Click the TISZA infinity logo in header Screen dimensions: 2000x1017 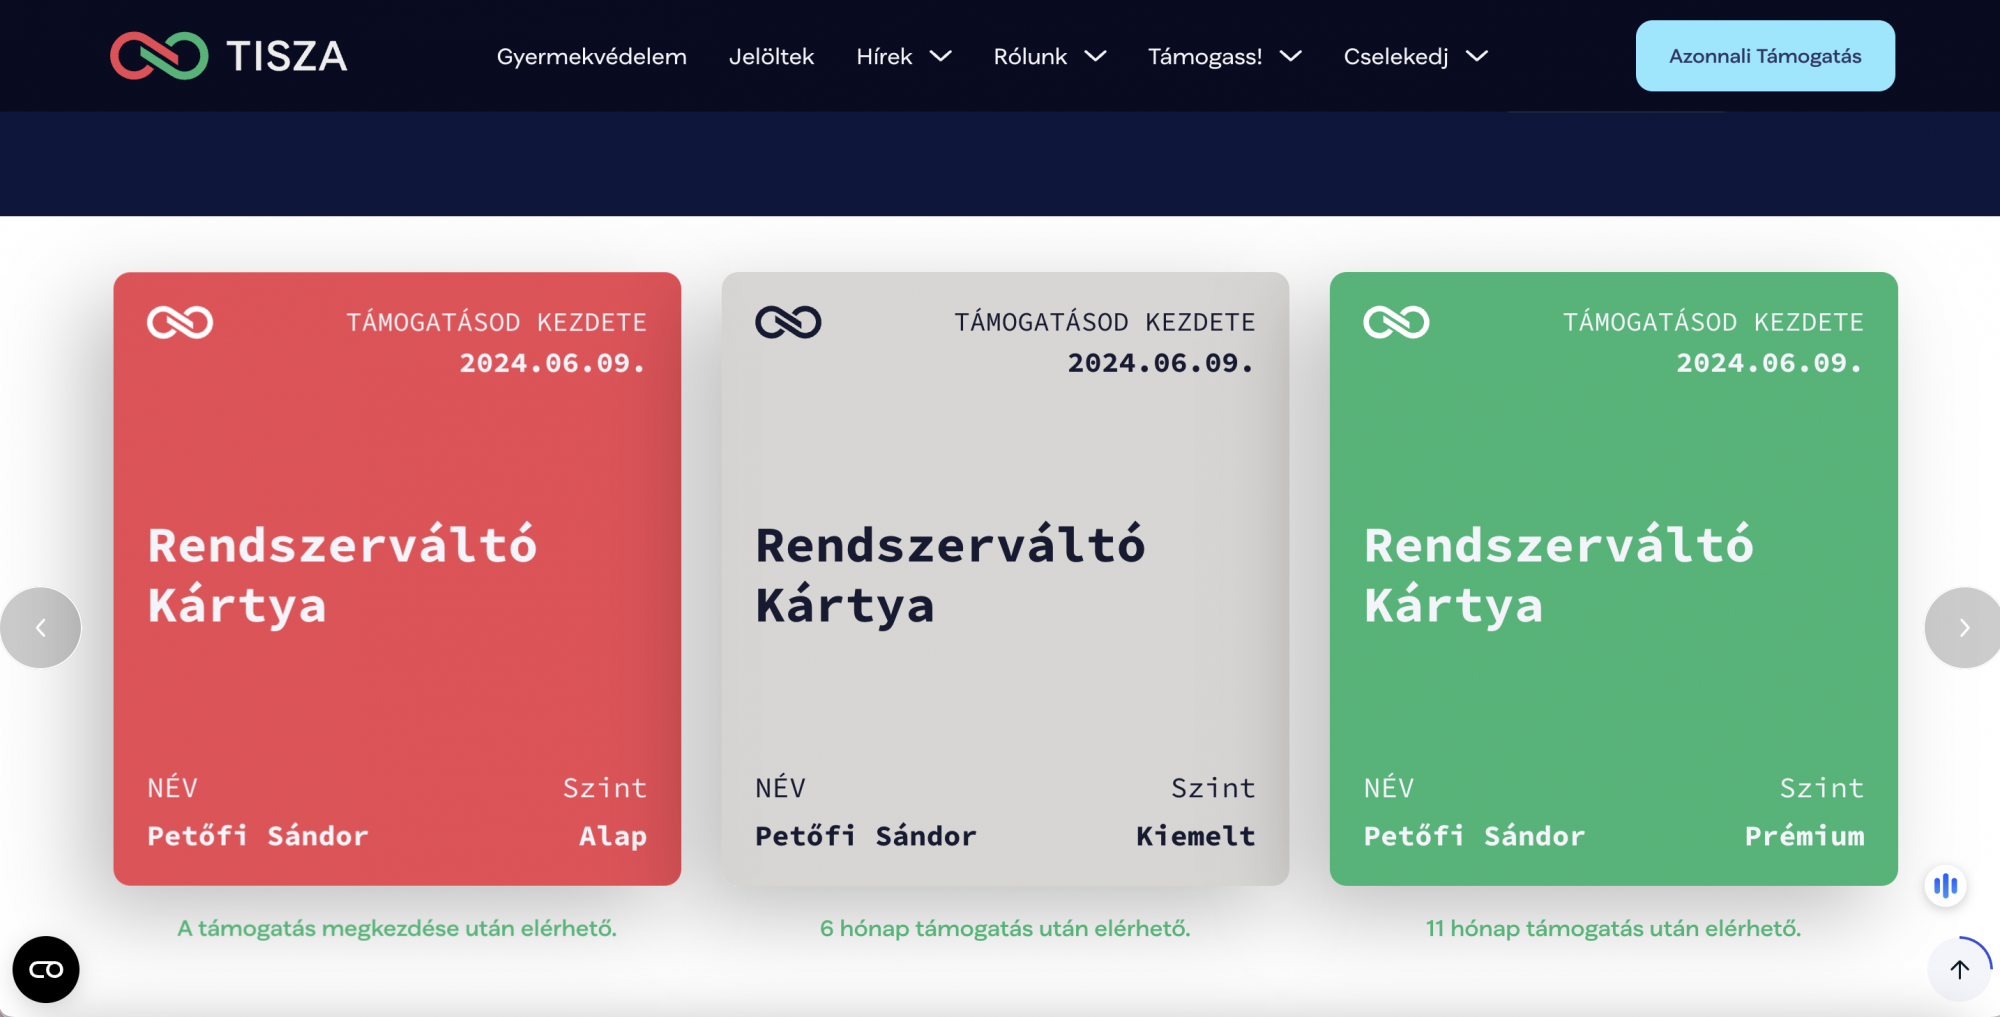[159, 56]
